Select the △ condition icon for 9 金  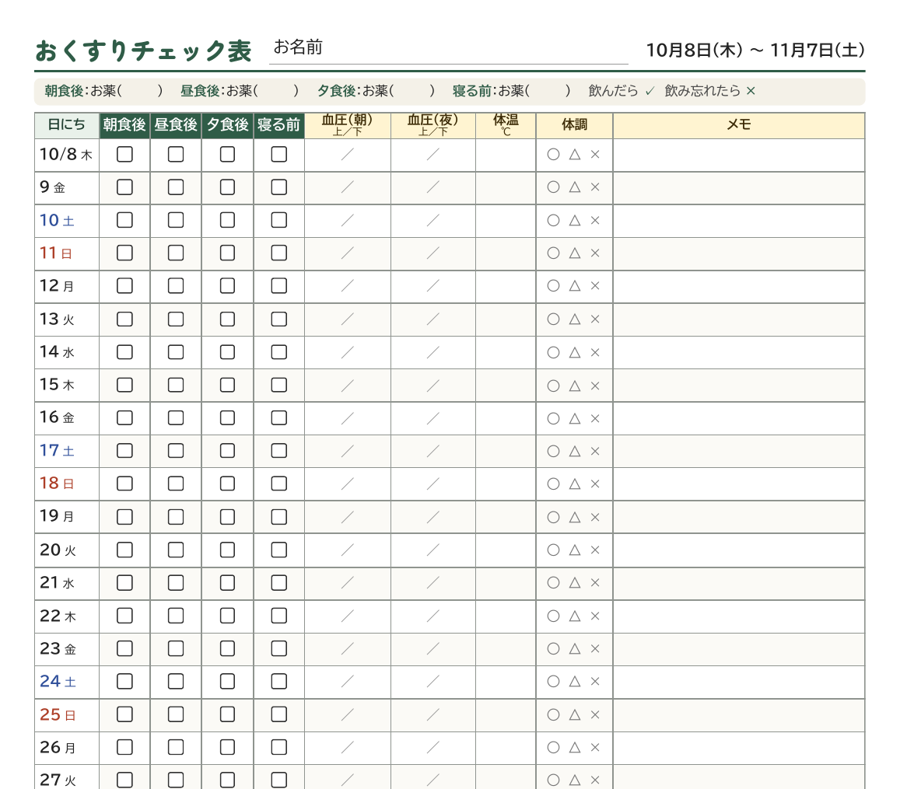[575, 187]
